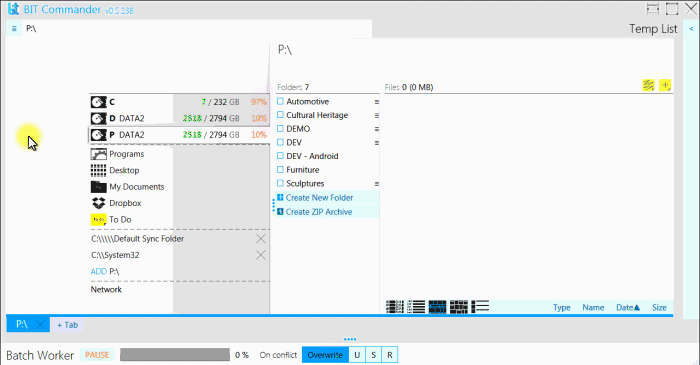Expand the Automotive folder menu handle
Image resolution: width=700 pixels, height=365 pixels.
[x=377, y=102]
